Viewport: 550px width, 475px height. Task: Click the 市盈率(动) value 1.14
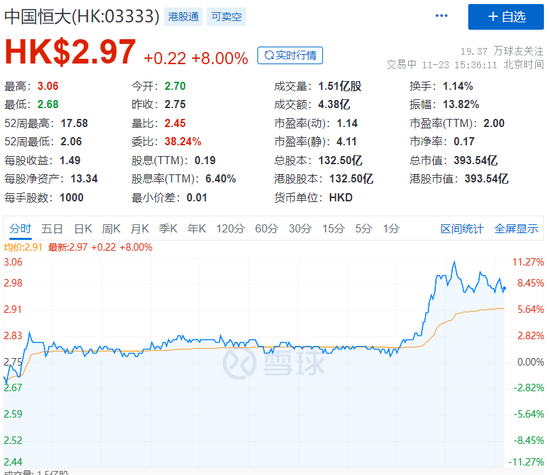pyautogui.click(x=347, y=123)
